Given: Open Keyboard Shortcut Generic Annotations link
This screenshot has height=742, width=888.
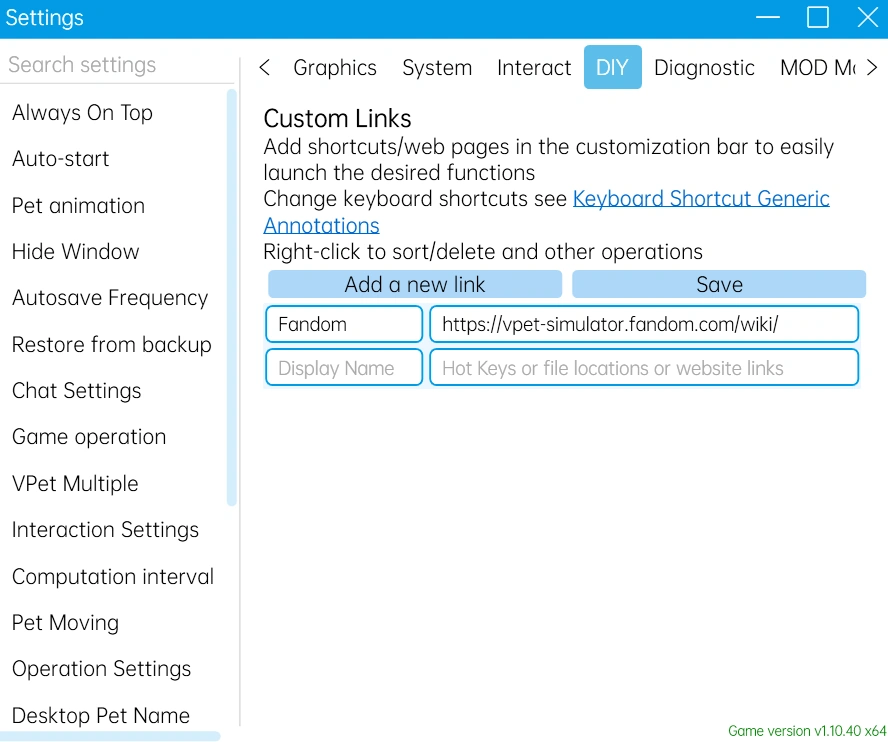Looking at the screenshot, I should tap(701, 199).
